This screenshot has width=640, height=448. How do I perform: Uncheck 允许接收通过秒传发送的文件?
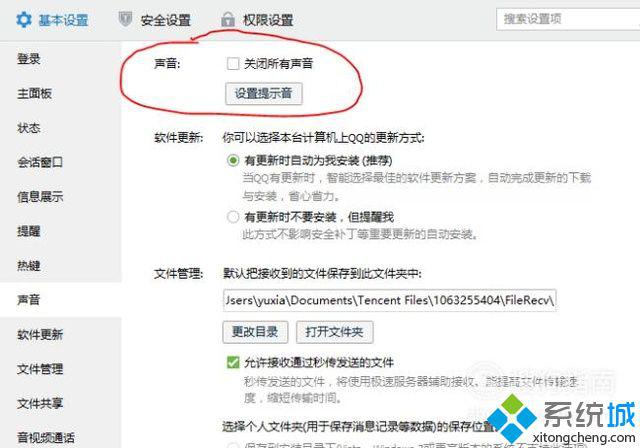click(233, 362)
